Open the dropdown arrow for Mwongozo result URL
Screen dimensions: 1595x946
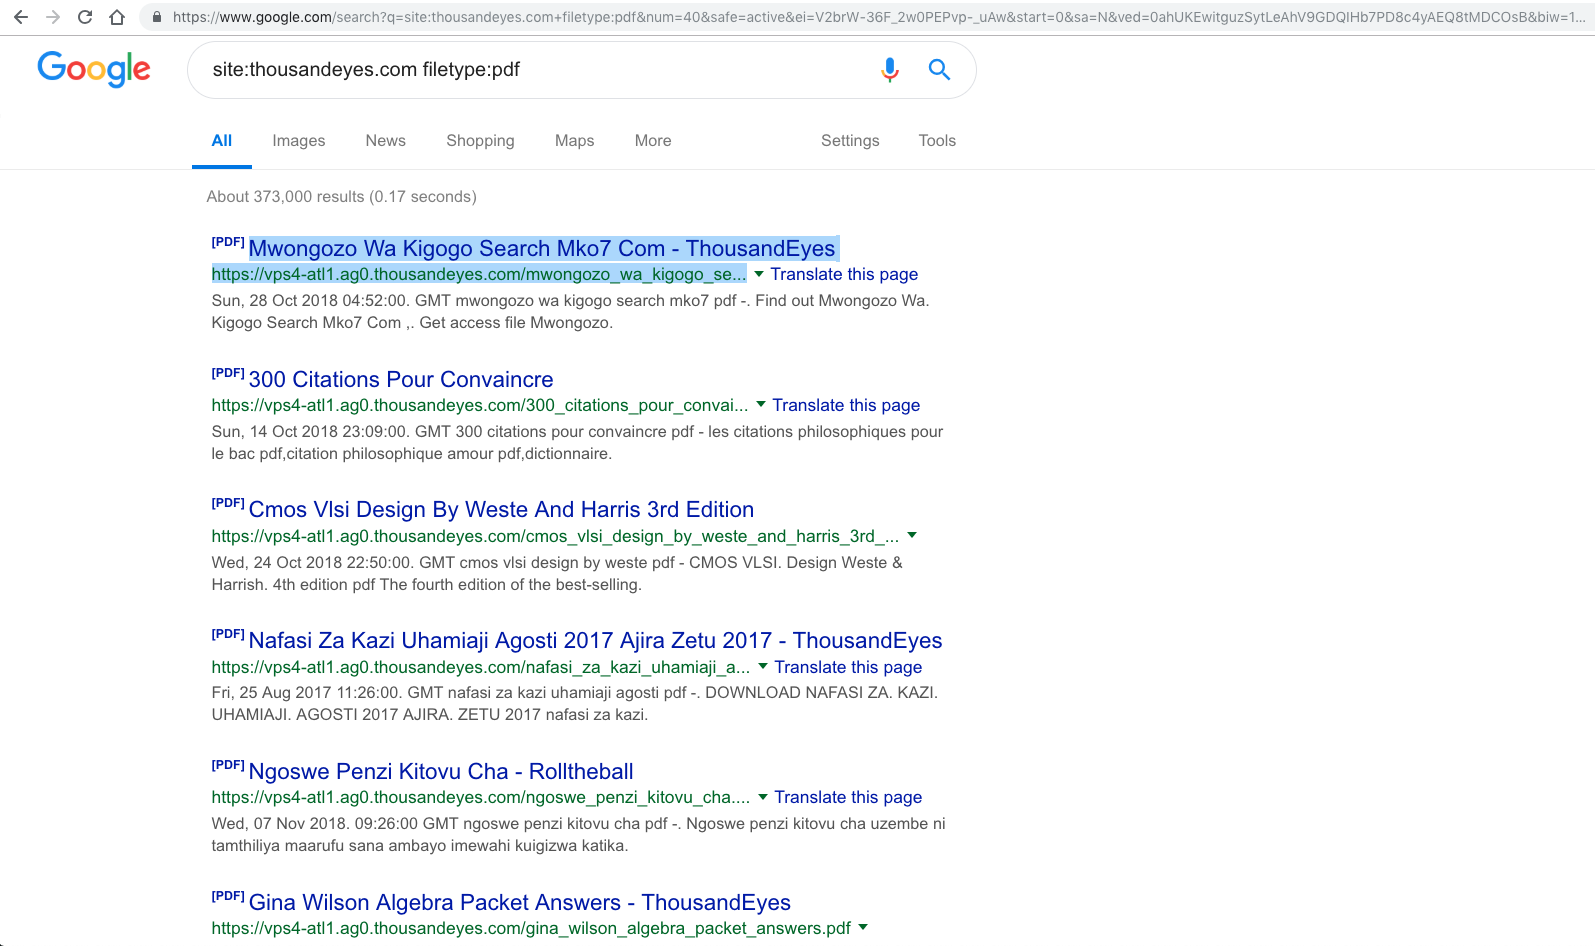pos(759,274)
